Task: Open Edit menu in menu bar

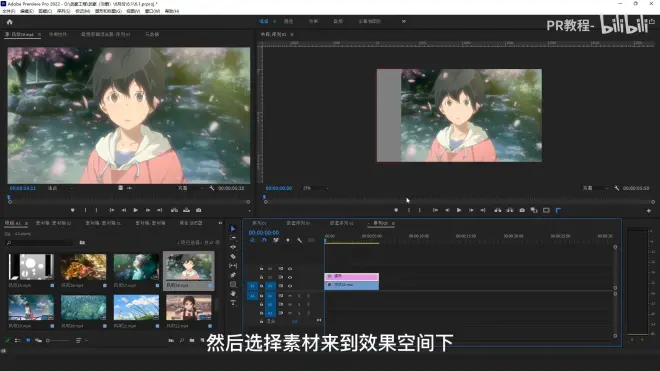Action: point(27,11)
